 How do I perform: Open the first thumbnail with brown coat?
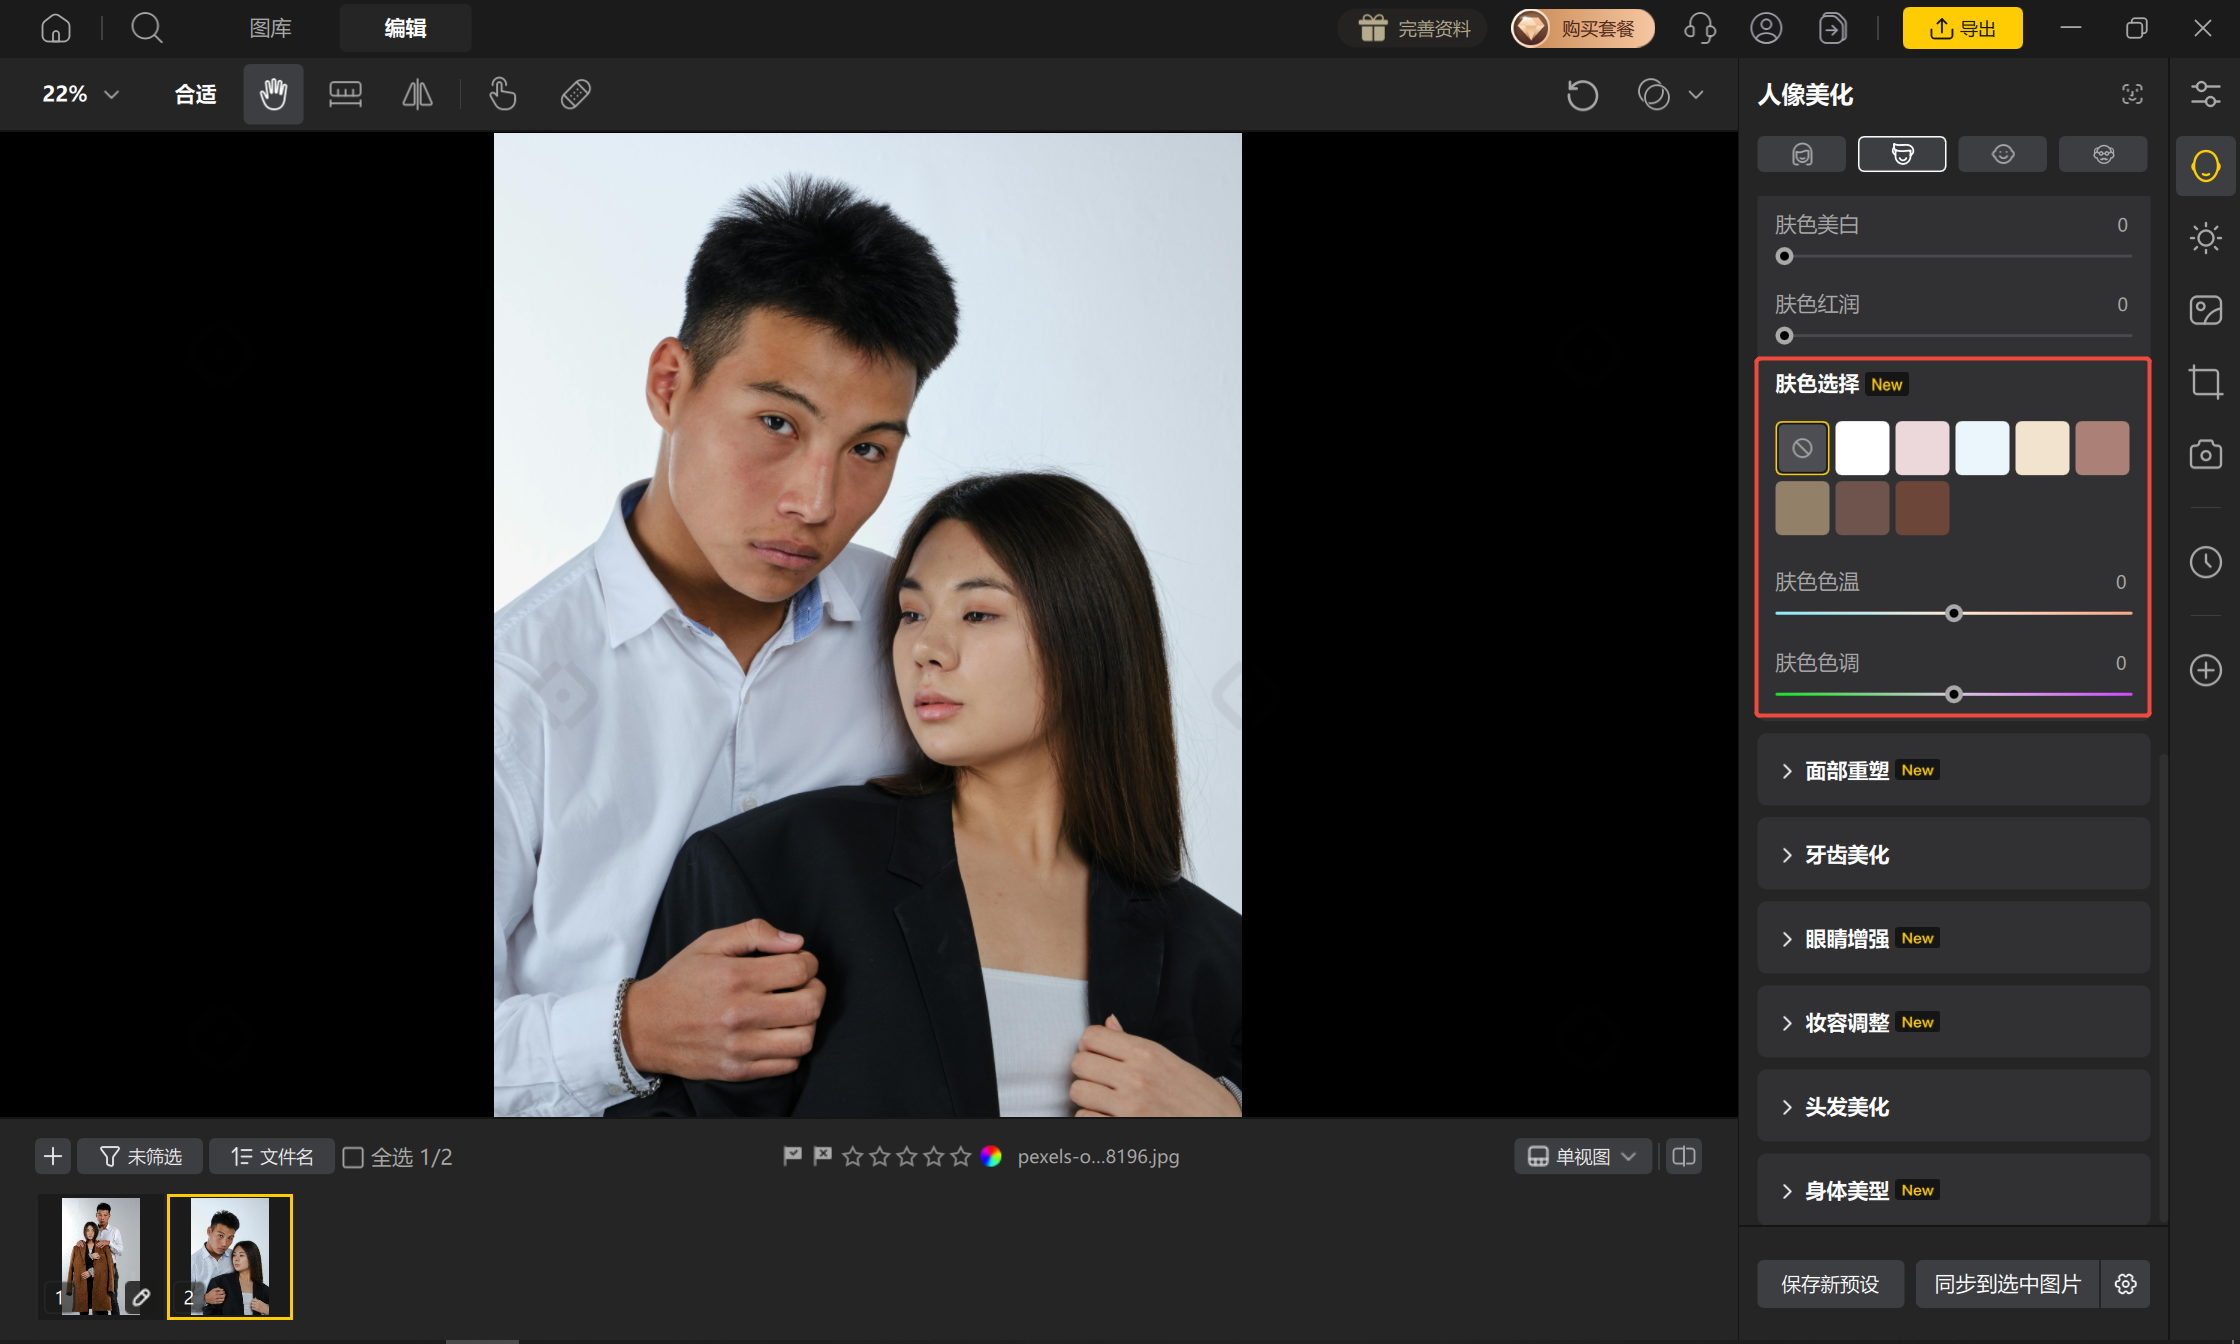(x=100, y=1256)
